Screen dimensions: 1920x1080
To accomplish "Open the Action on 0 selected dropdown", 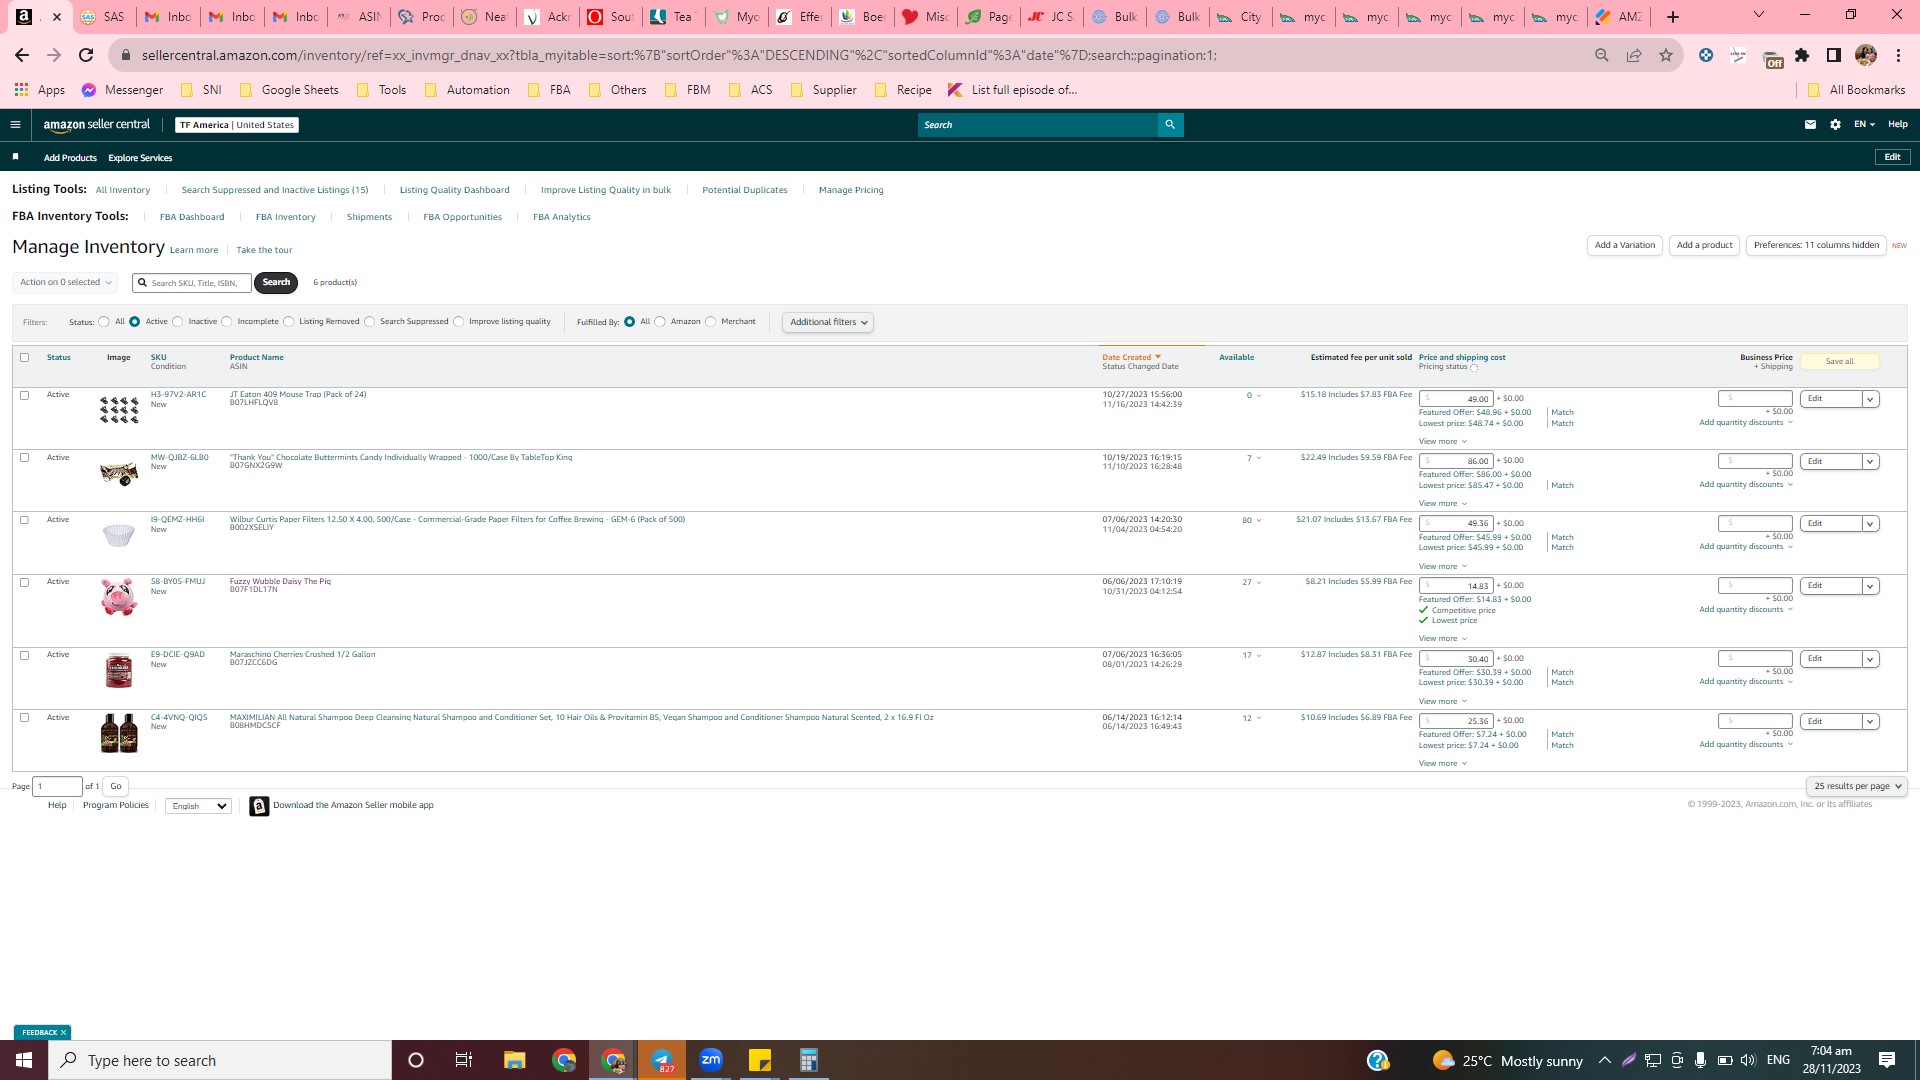I will [x=65, y=282].
